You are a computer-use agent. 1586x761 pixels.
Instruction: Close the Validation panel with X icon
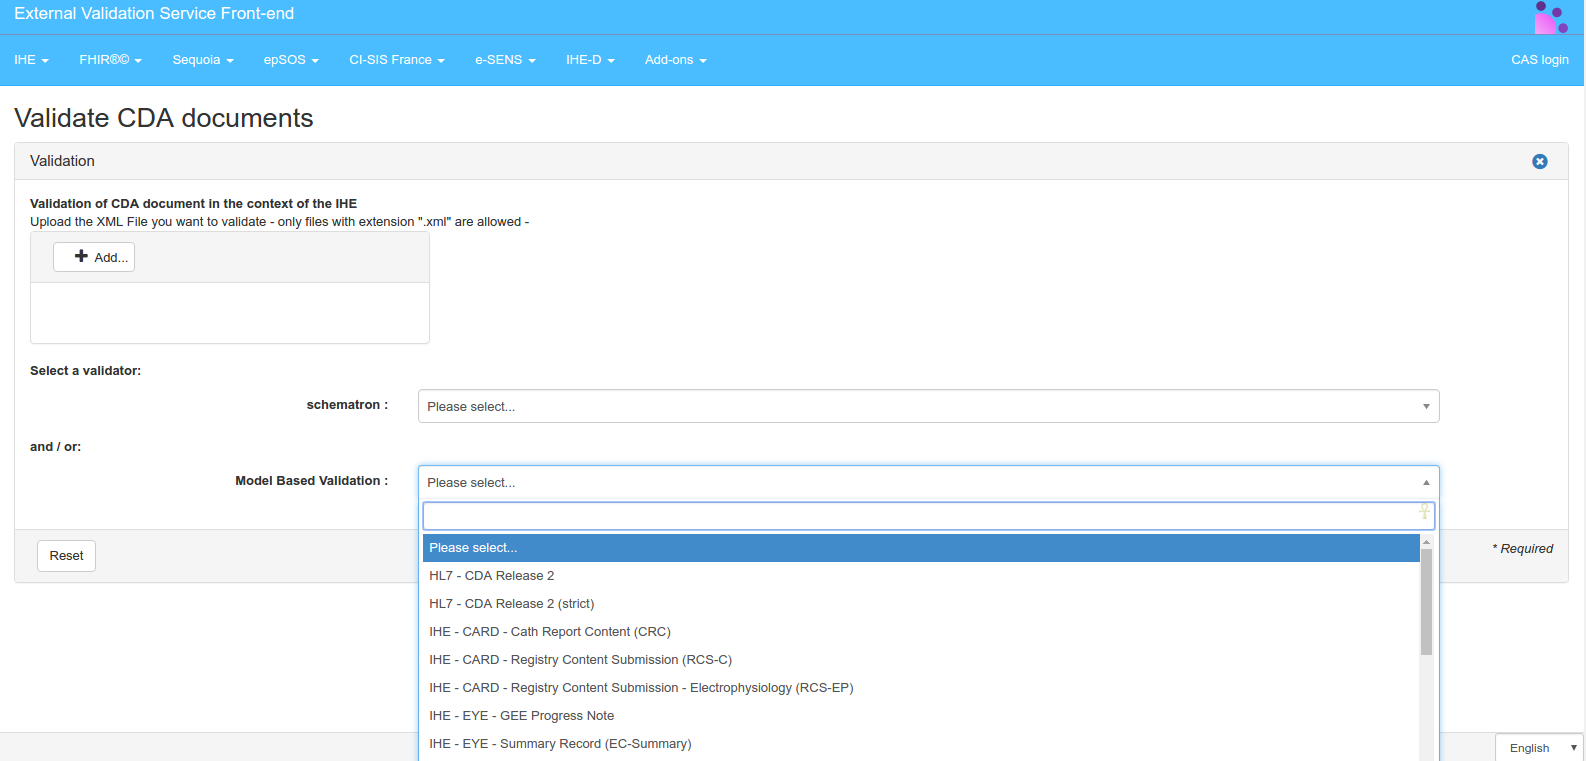pos(1539,162)
